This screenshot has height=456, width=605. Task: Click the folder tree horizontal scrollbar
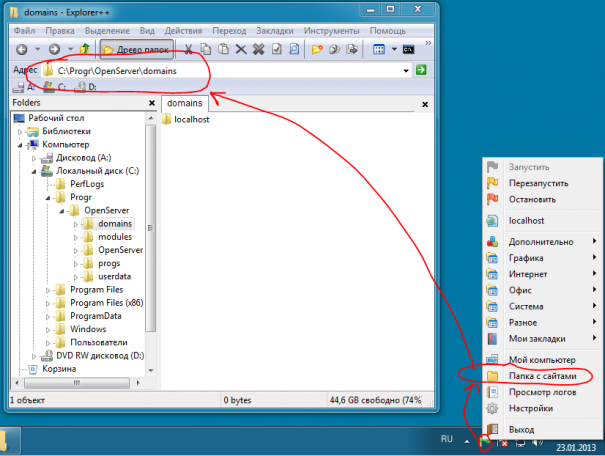tap(77, 383)
